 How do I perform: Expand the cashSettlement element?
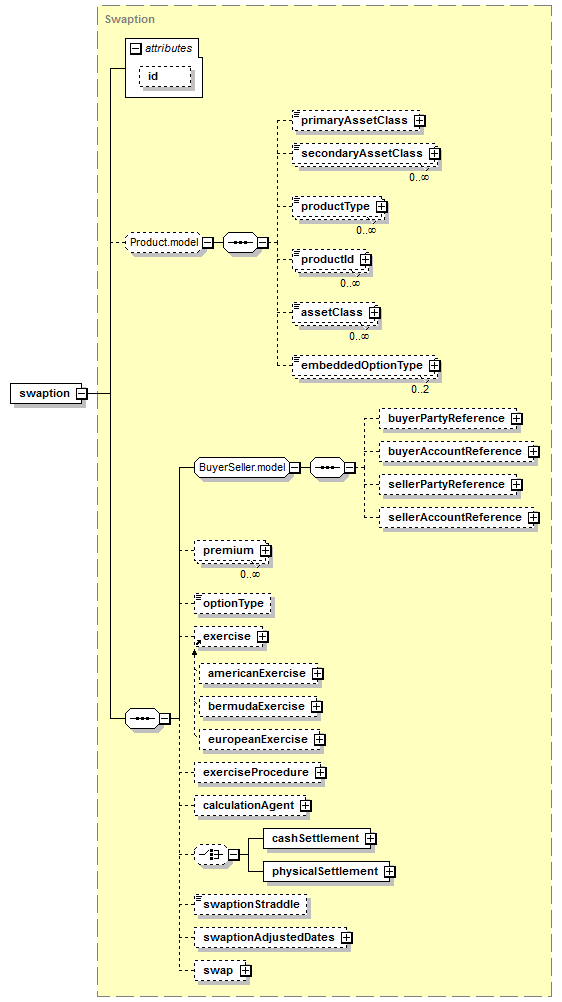(x=370, y=838)
